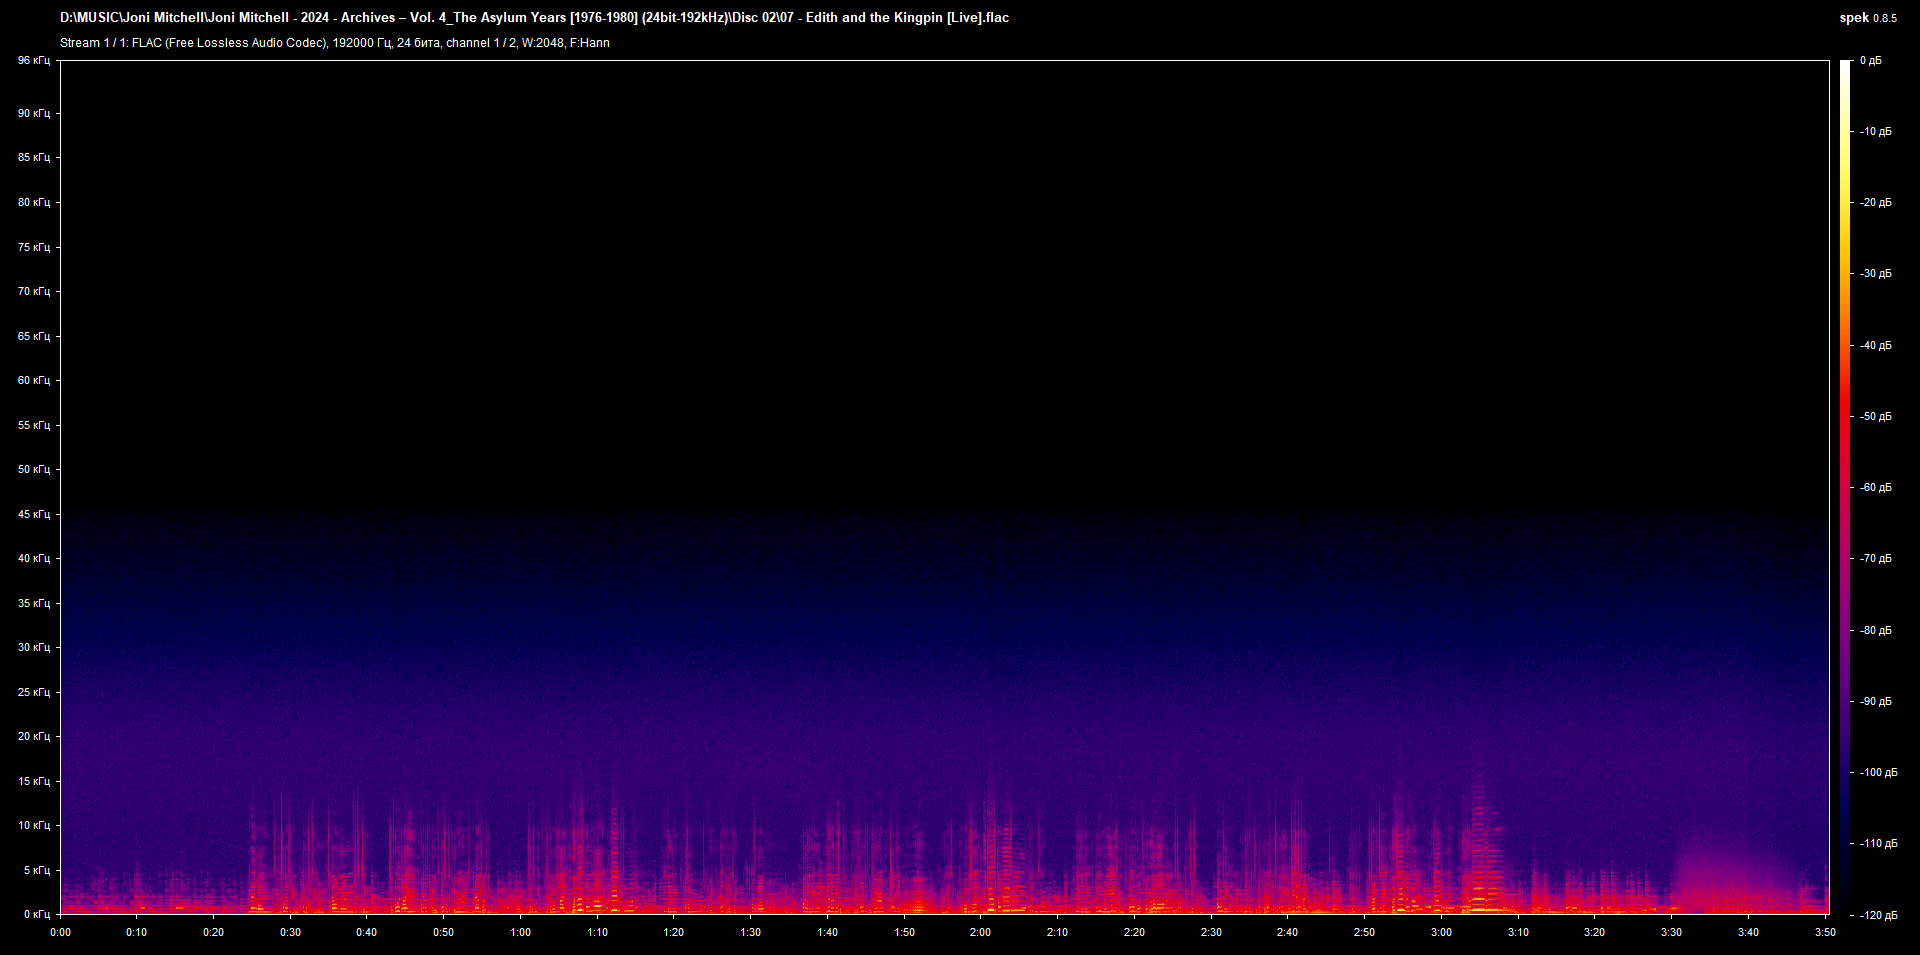
Task: Click the stream info line showing FLAC codec
Action: pyautogui.click(x=334, y=43)
